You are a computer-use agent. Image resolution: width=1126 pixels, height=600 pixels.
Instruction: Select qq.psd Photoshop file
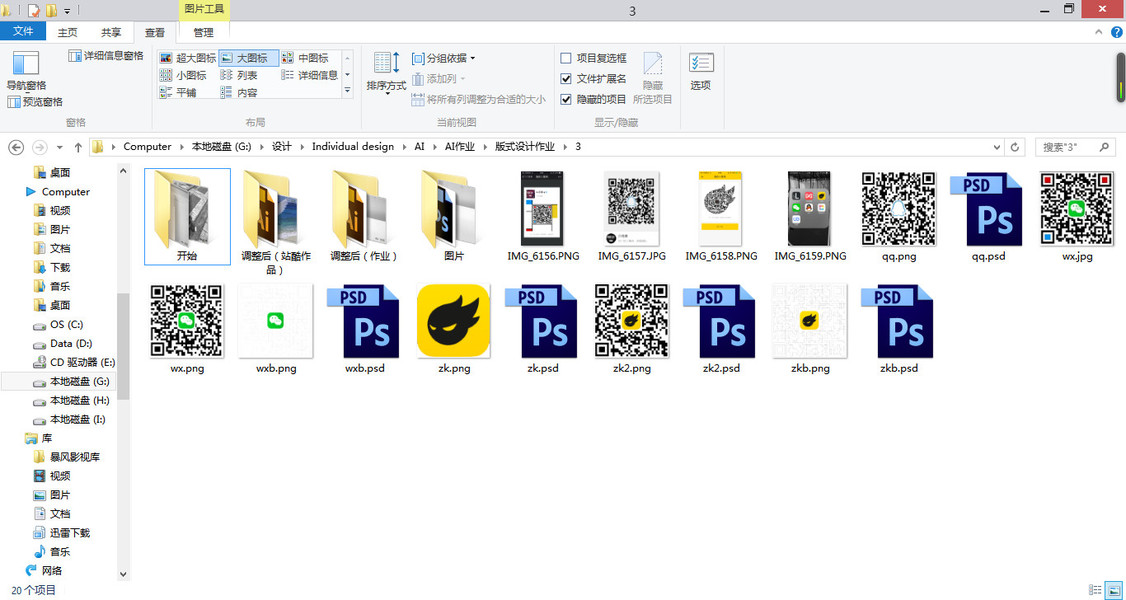[987, 217]
